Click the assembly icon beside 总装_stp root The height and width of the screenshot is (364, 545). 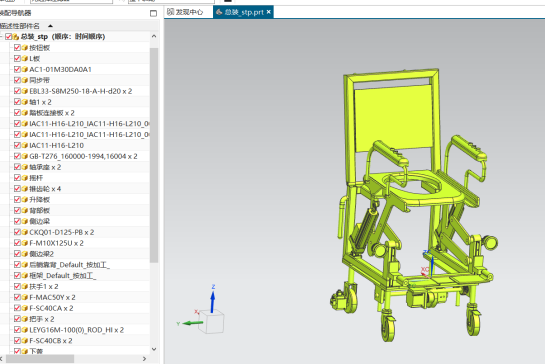tap(16, 37)
